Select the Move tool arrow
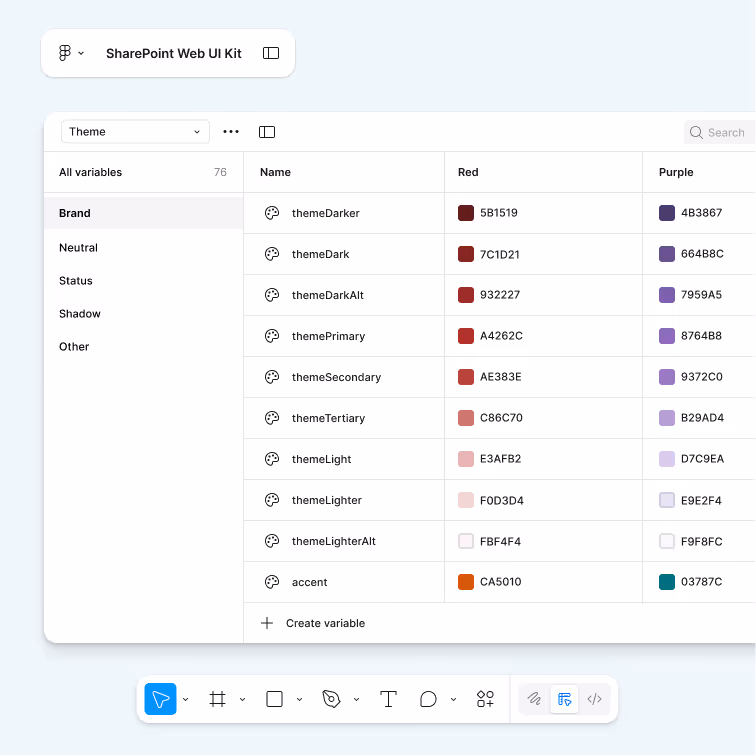 [161, 699]
